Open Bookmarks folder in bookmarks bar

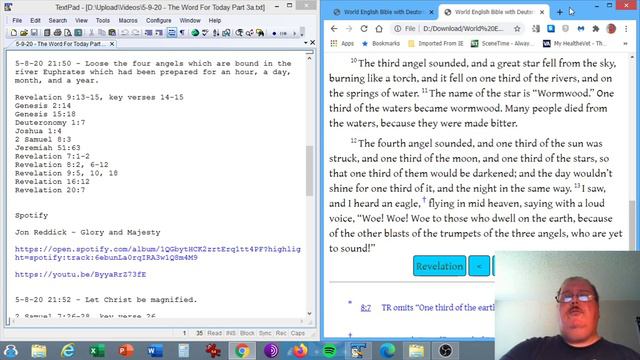click(381, 43)
